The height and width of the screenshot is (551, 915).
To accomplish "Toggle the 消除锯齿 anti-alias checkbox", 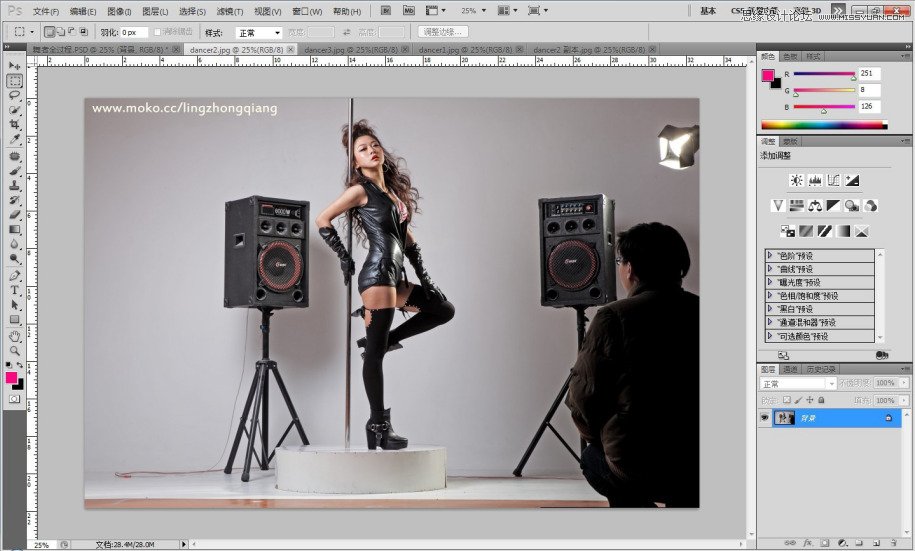I will pos(157,32).
